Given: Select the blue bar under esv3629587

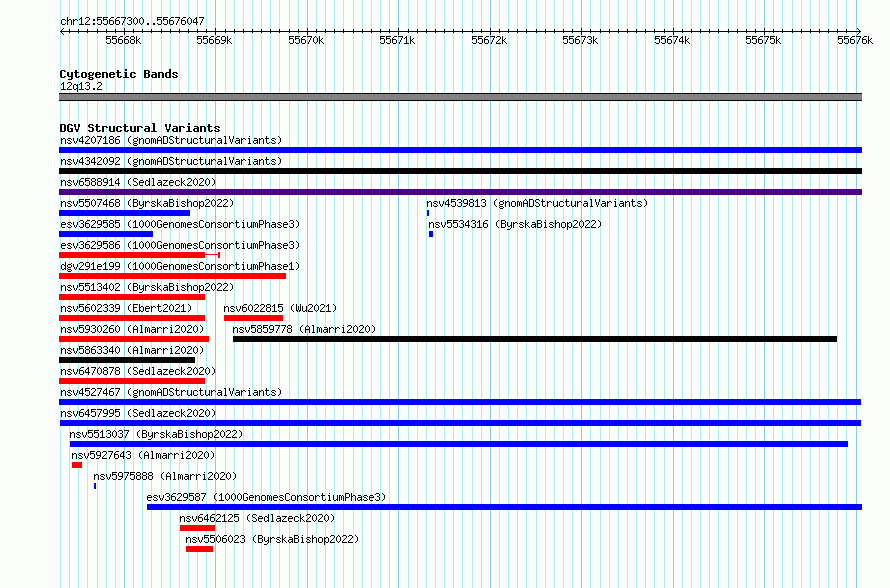Looking at the screenshot, I should point(505,507).
